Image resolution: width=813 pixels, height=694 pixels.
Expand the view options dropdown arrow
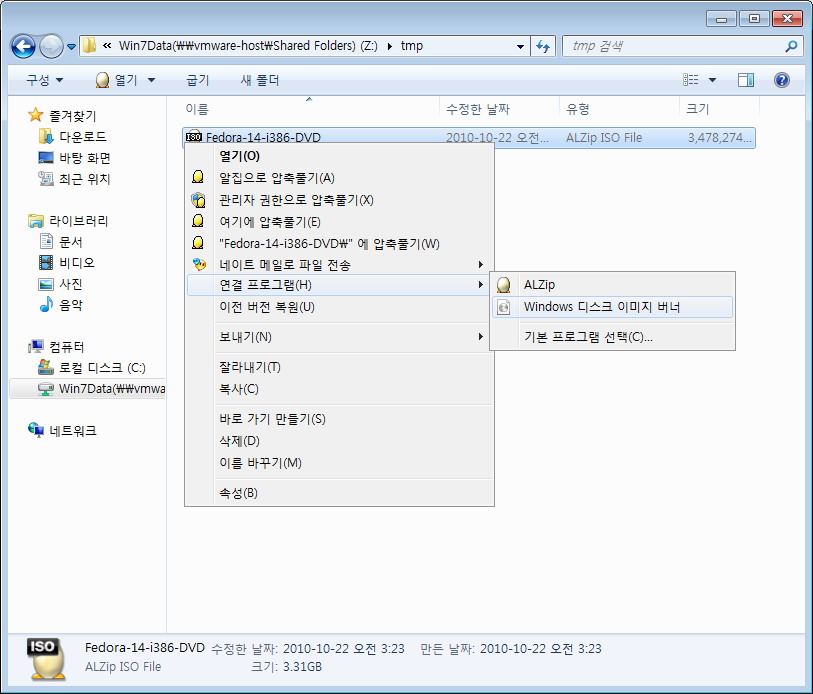tap(712, 80)
